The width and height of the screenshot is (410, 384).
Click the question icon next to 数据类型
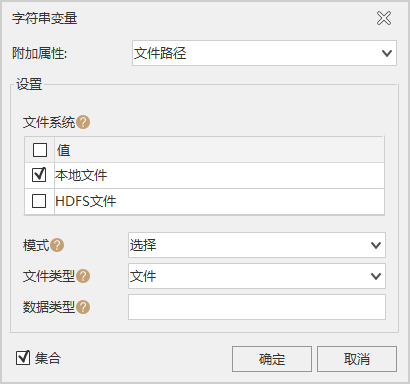pos(83,307)
